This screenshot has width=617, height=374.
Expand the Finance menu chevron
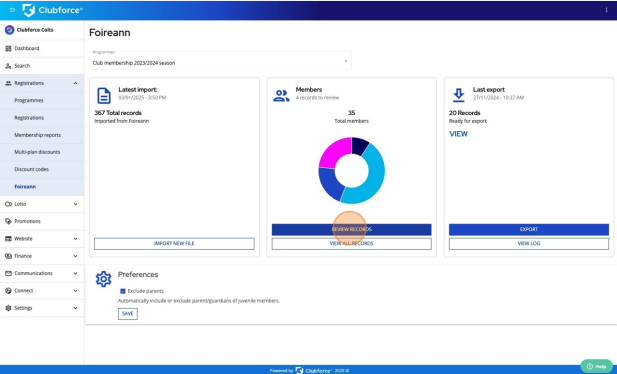pos(76,256)
